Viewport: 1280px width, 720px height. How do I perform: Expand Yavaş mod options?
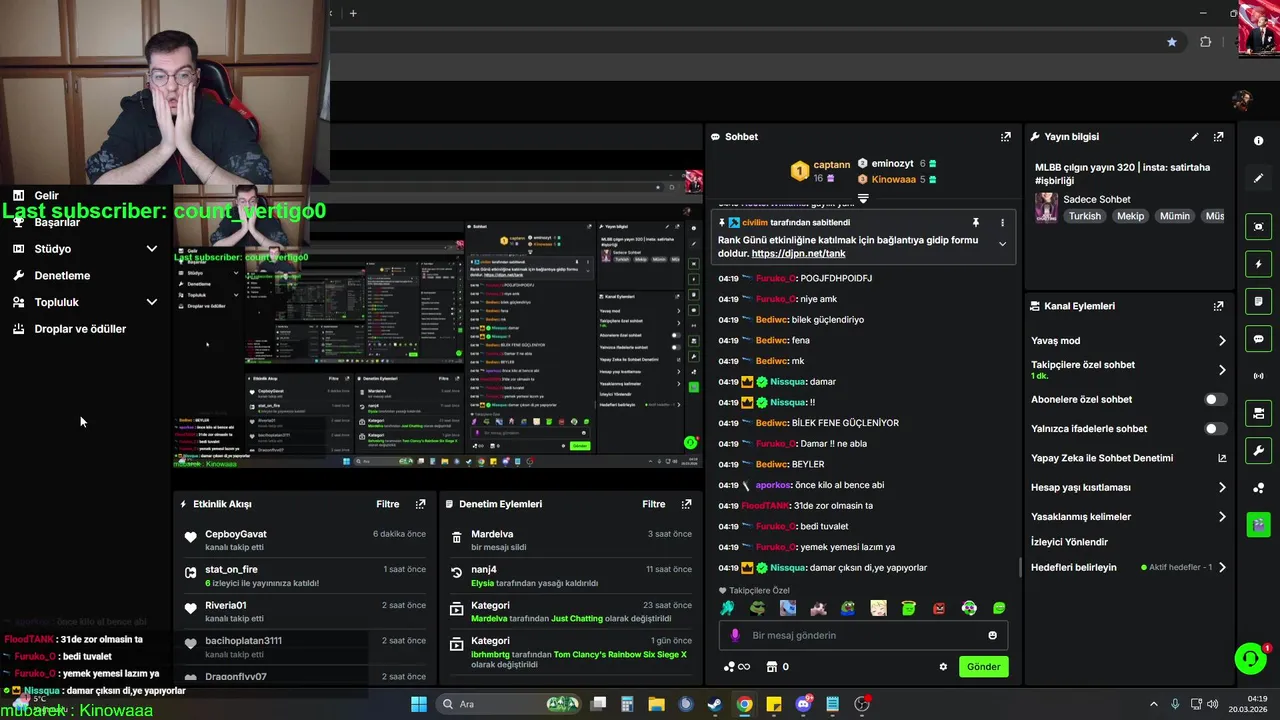1222,341
